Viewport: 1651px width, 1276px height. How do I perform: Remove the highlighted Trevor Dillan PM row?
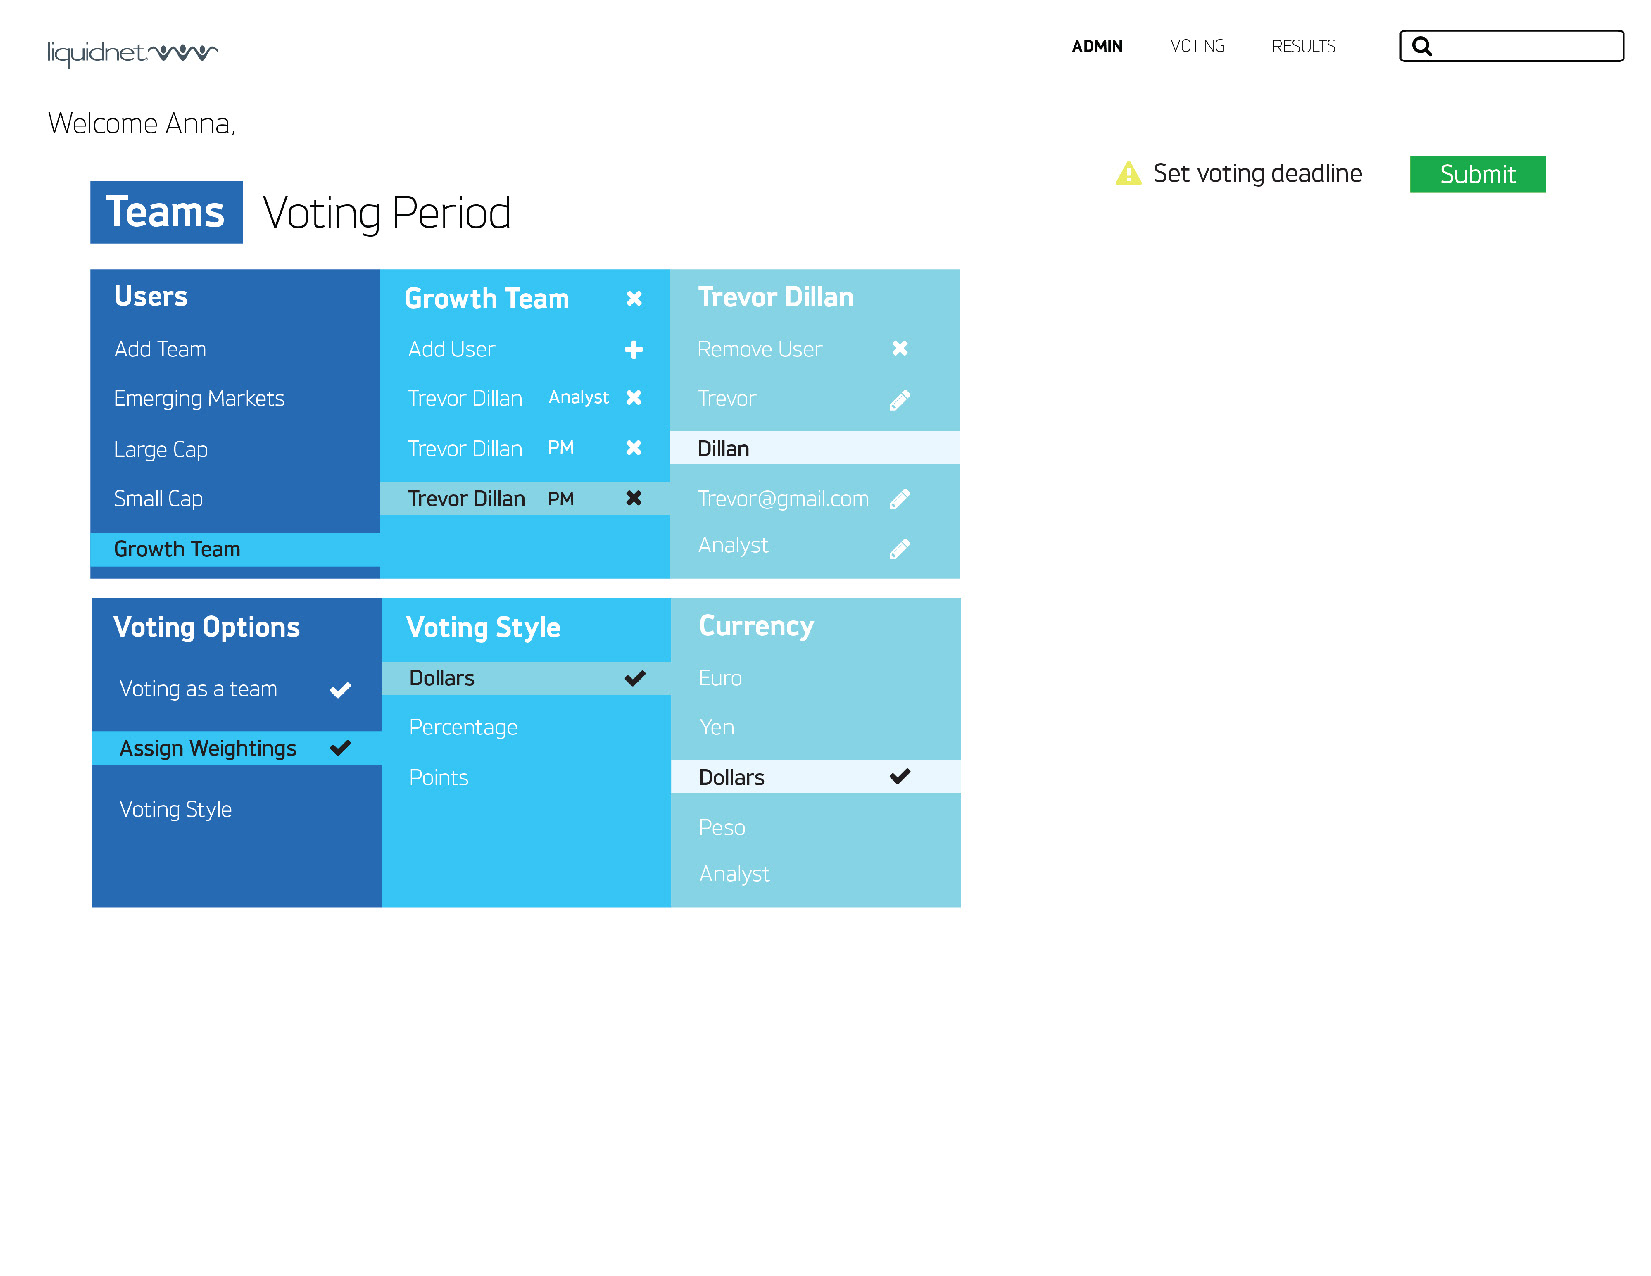coord(634,497)
